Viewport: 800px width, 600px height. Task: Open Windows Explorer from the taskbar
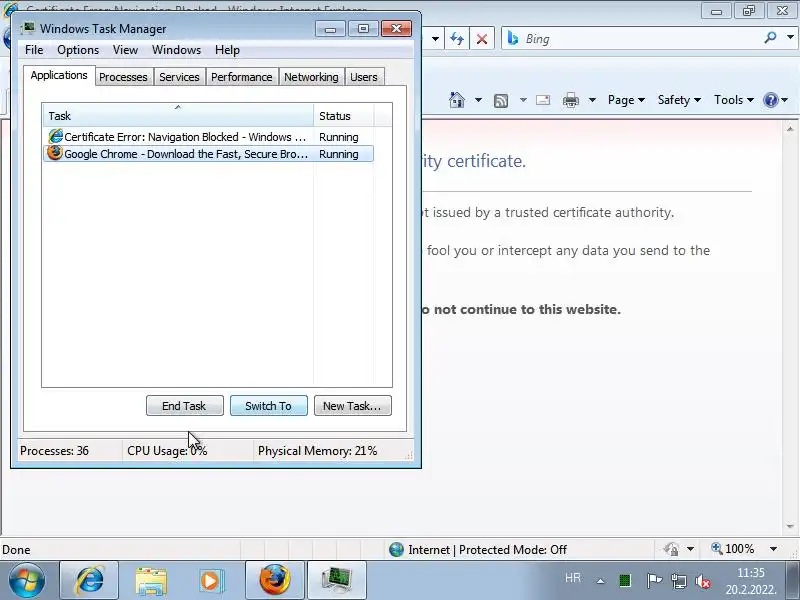(151, 581)
